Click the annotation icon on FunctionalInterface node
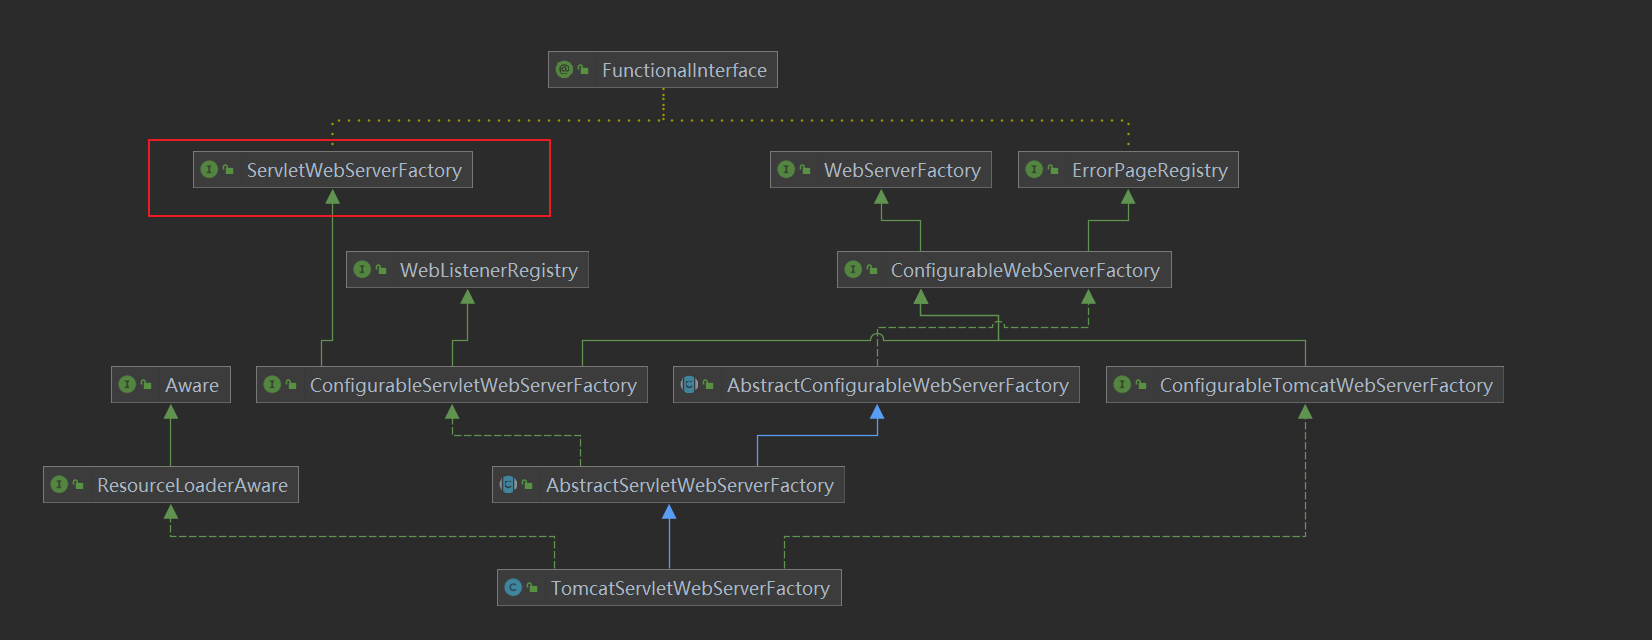The image size is (1652, 640). tap(564, 70)
